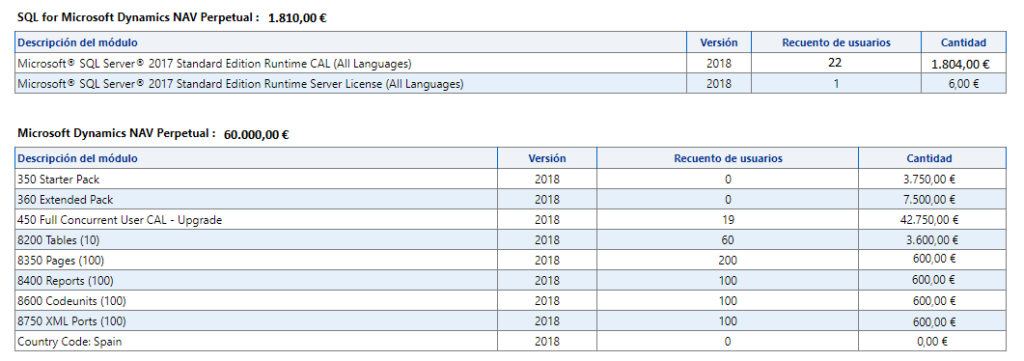Screen dimensions: 1024x361
Task: Click the user count 200 cell
Action: click(x=728, y=260)
